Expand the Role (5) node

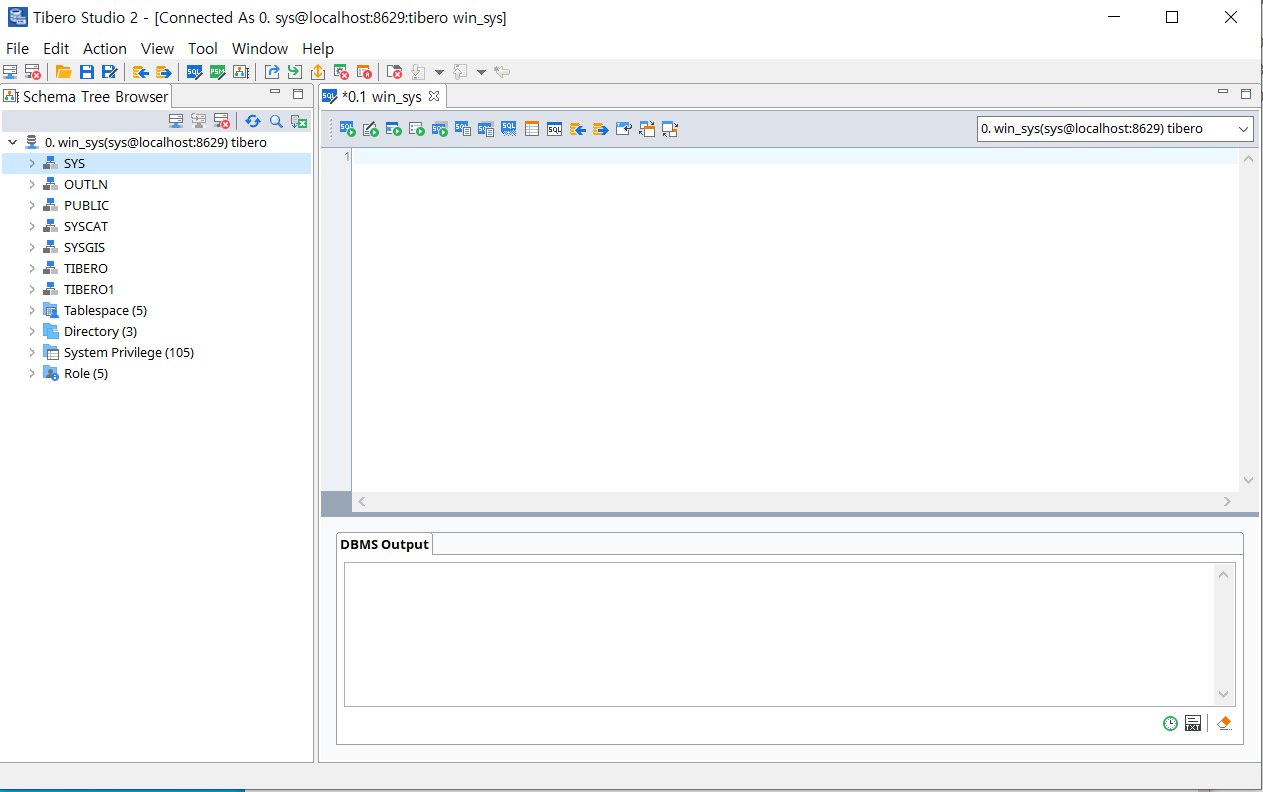pos(32,373)
